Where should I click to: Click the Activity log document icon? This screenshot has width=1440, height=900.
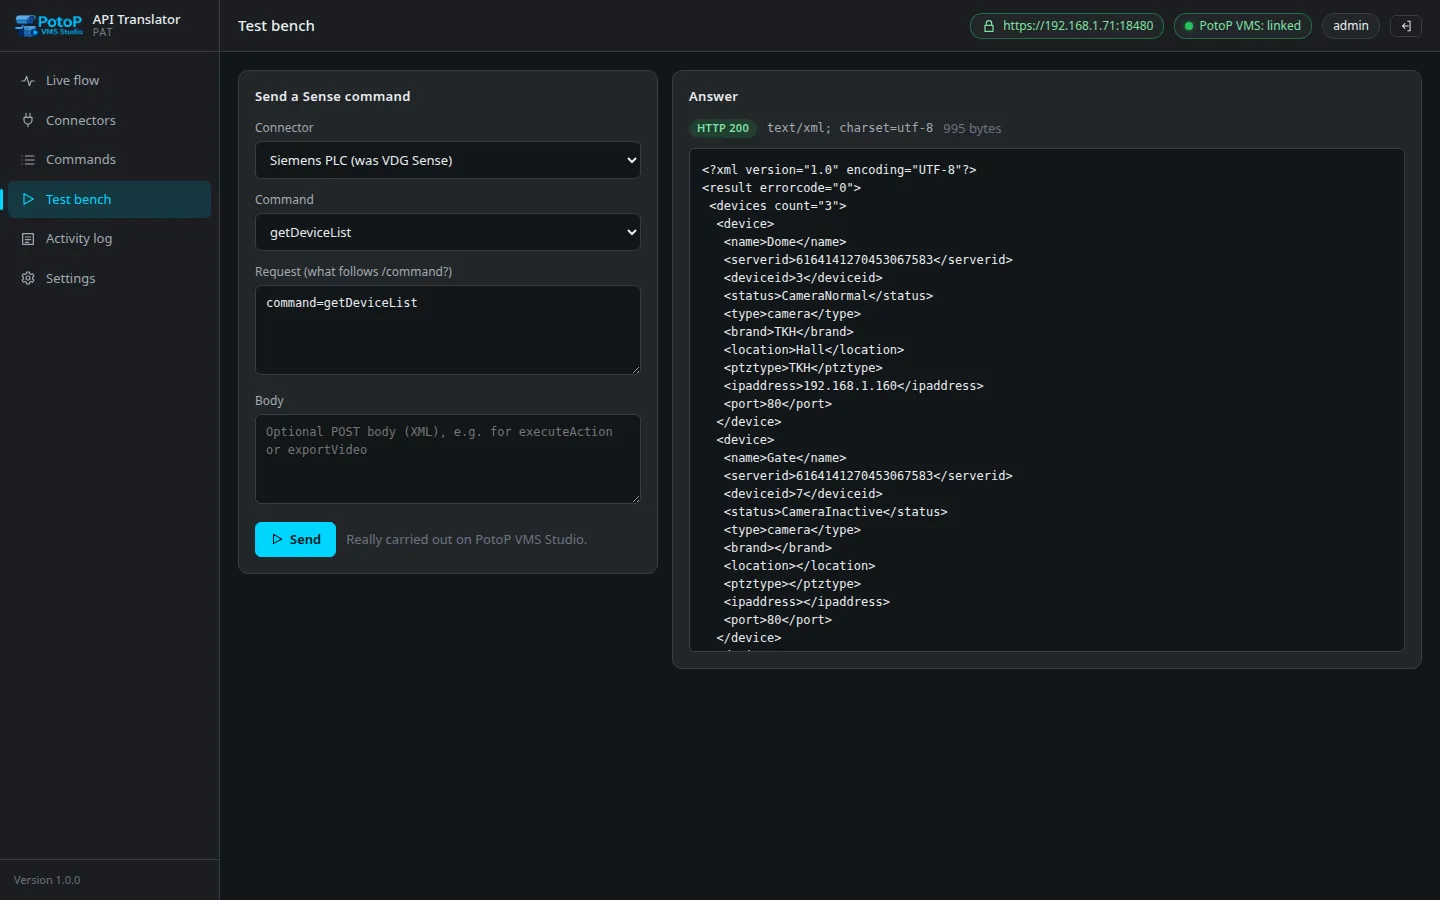pos(28,239)
